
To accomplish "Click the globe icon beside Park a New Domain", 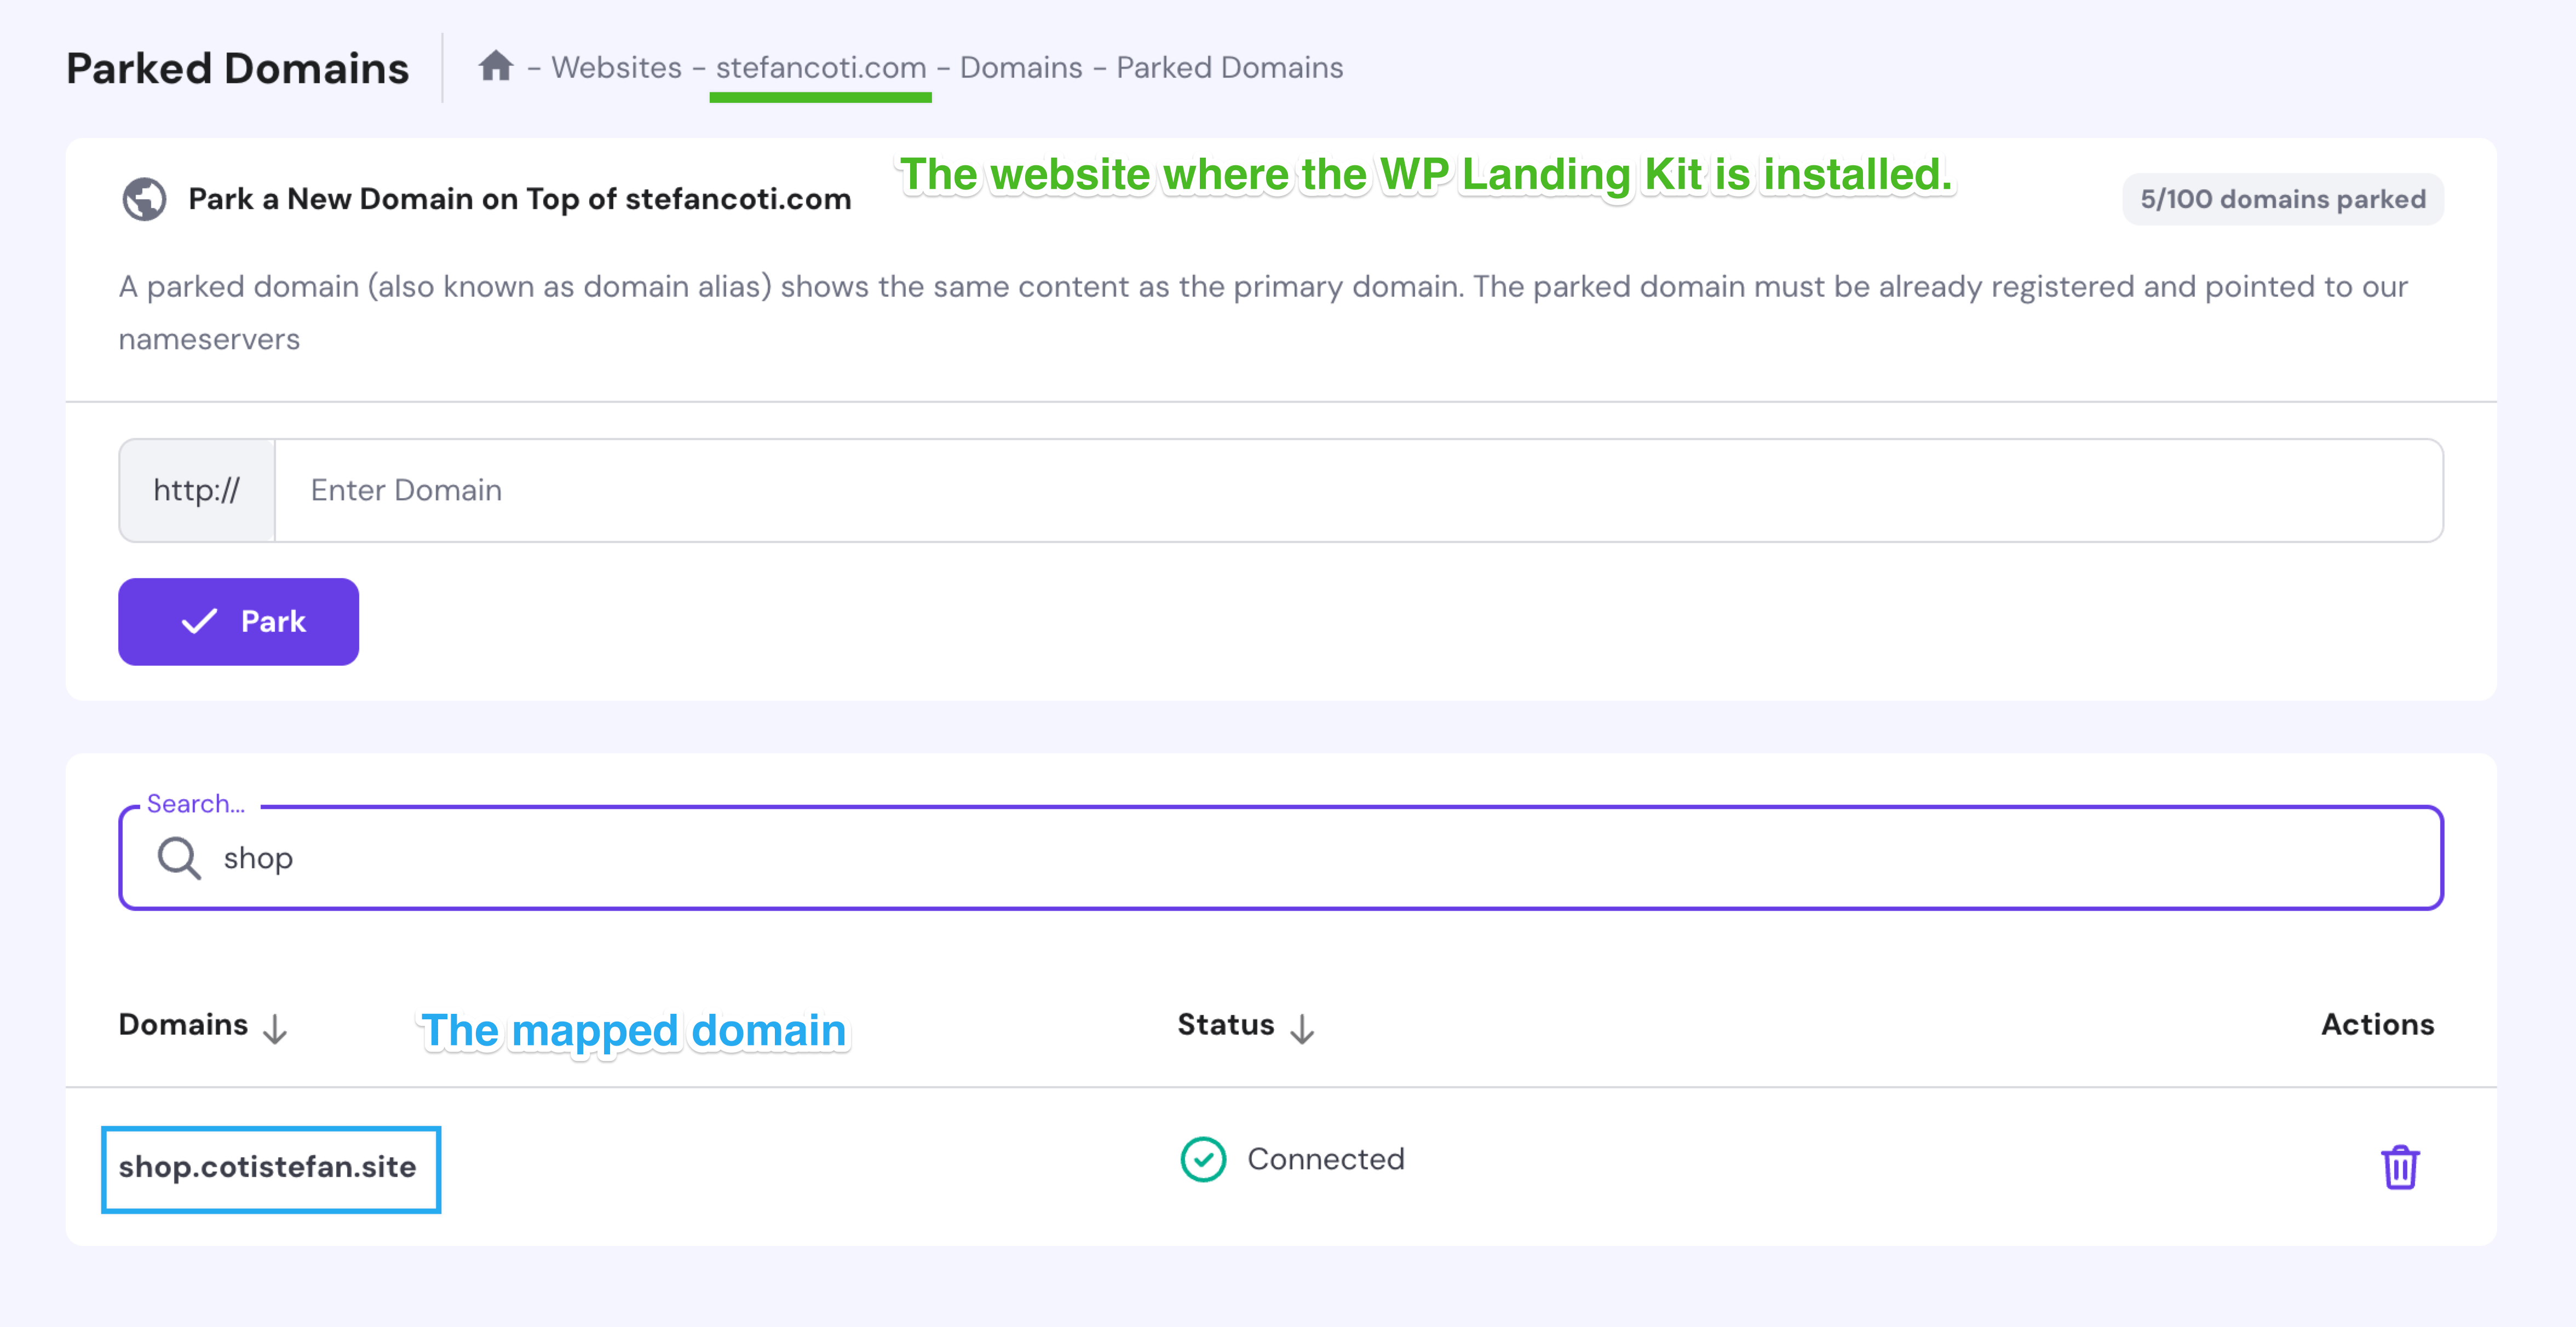I will click(144, 197).
